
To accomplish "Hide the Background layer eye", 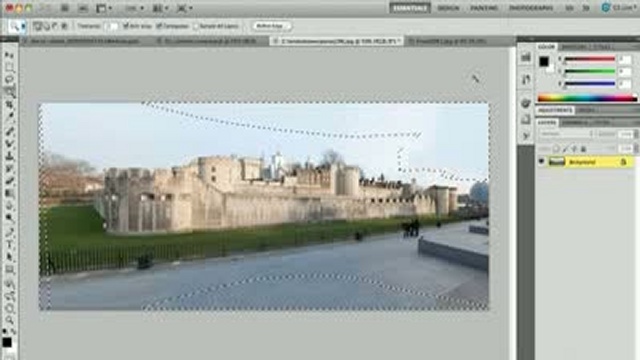I will [x=541, y=162].
